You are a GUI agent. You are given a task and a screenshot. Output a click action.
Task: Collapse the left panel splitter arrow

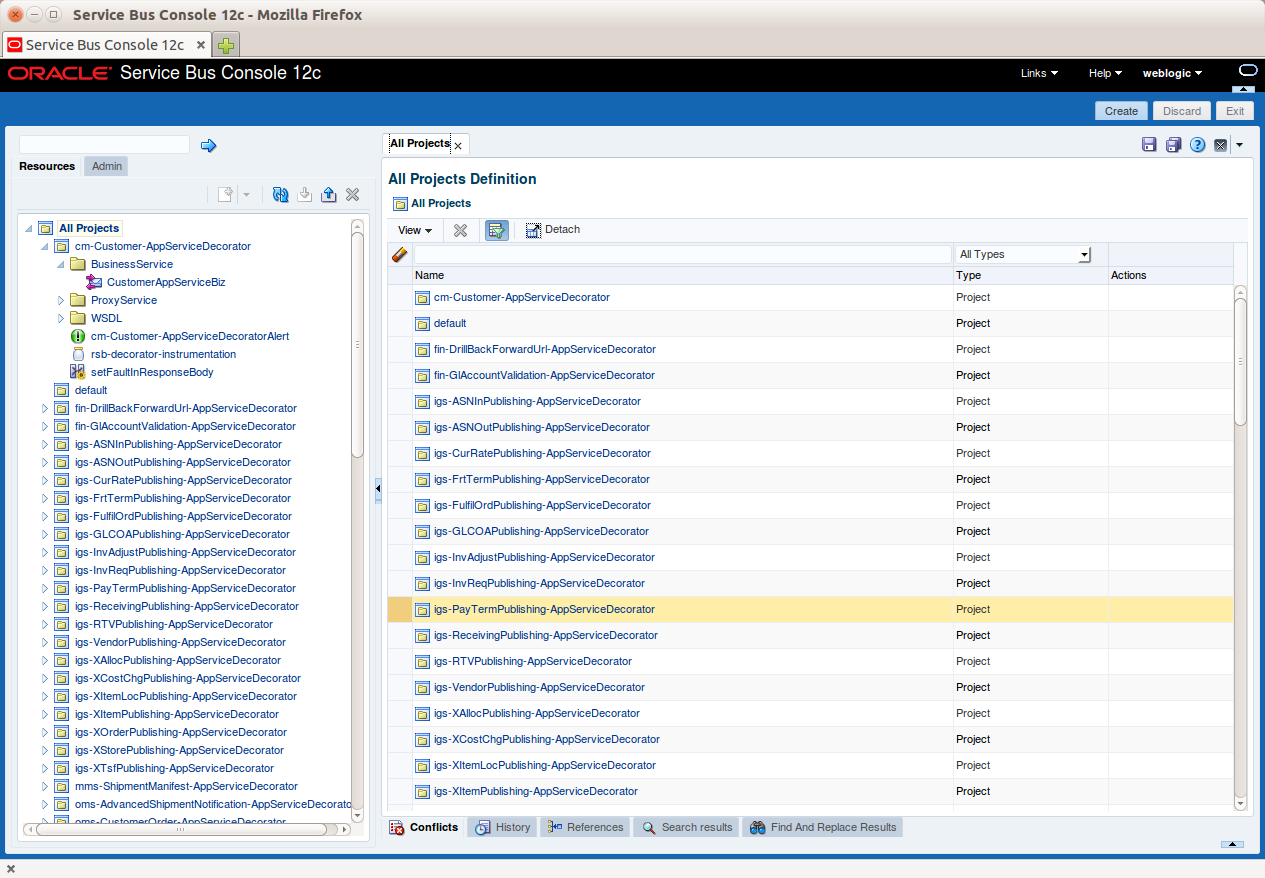pyautogui.click(x=378, y=488)
